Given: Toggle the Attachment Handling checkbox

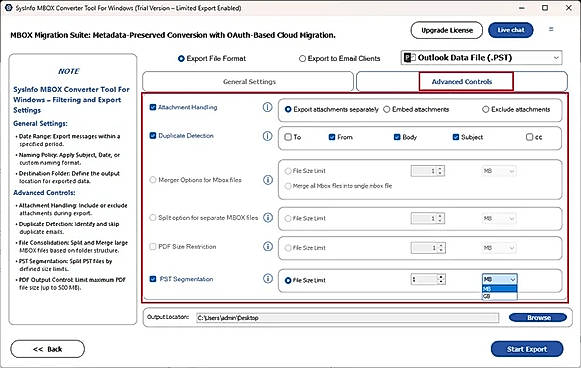Looking at the screenshot, I should click(x=153, y=107).
